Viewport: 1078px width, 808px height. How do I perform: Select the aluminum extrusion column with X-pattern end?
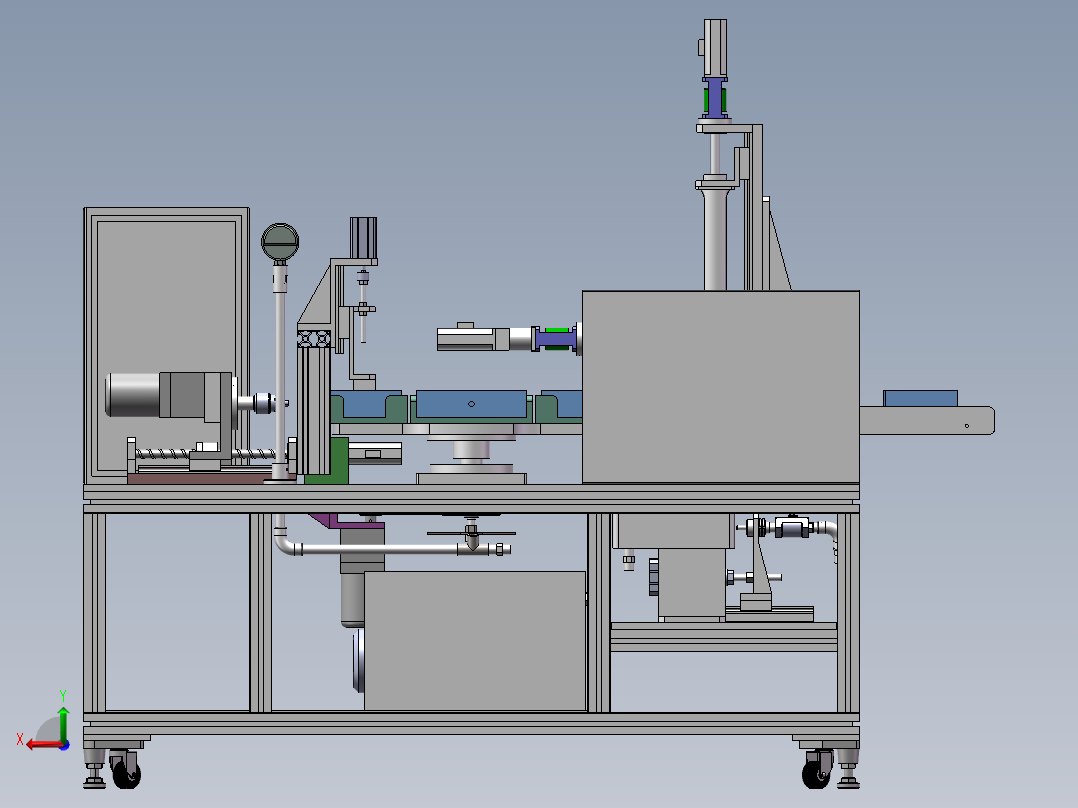click(314, 402)
